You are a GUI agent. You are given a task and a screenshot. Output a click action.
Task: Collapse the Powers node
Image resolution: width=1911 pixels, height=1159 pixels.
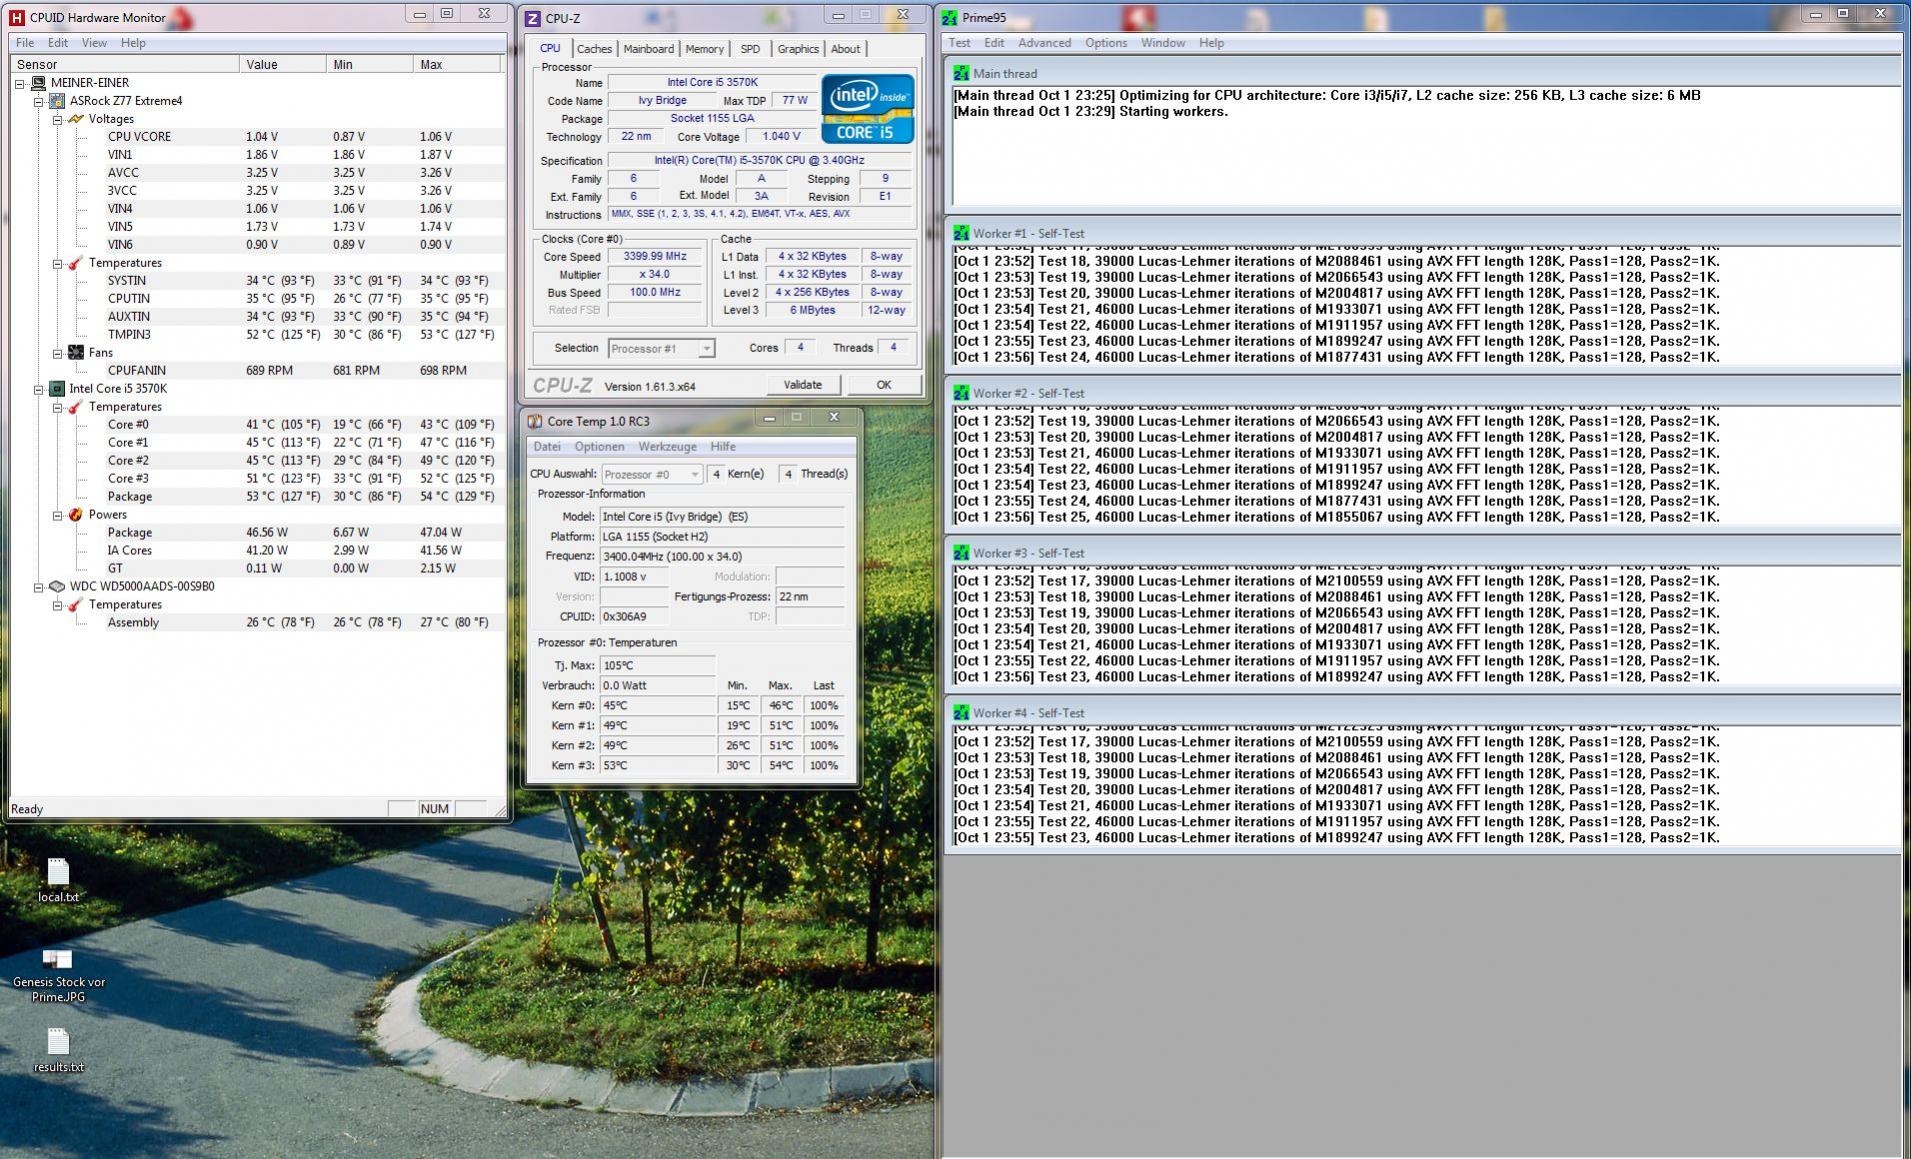click(x=58, y=516)
